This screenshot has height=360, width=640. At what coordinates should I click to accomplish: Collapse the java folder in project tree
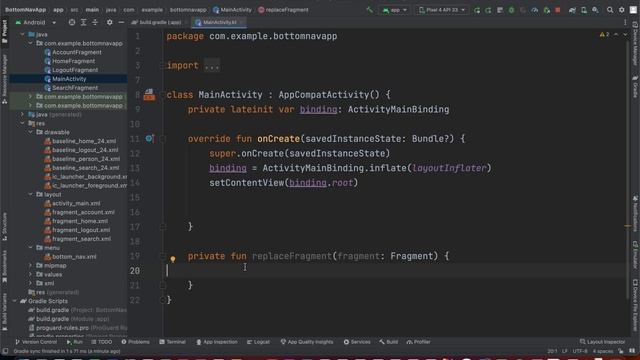[x=22, y=34]
